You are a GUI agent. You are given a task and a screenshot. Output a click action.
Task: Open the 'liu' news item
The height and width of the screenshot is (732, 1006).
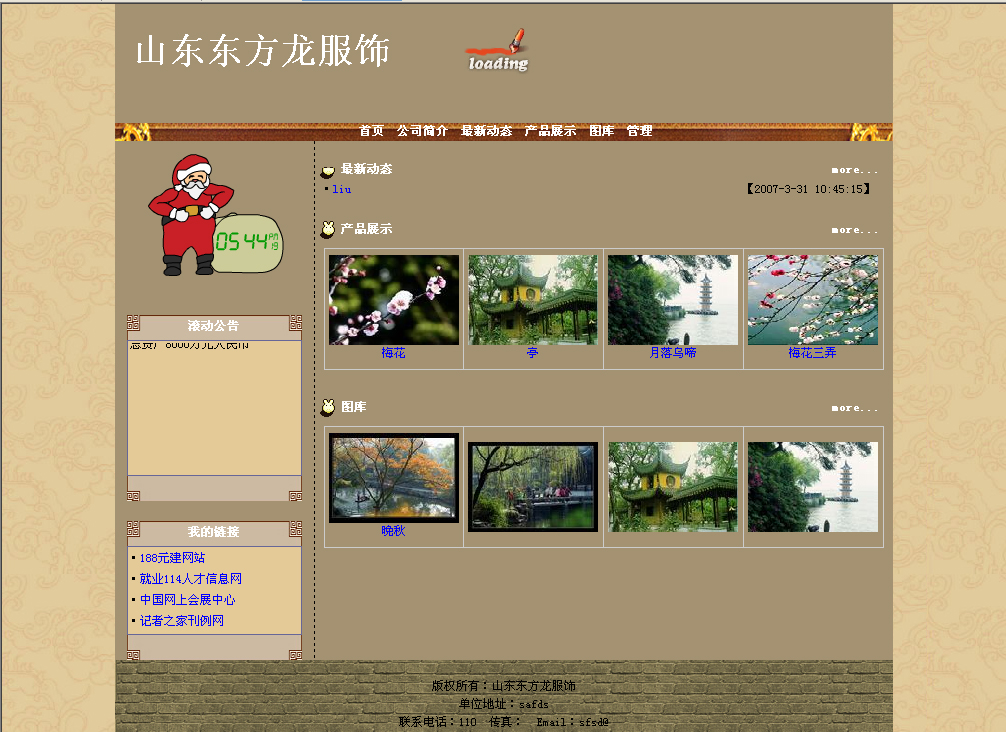point(342,189)
